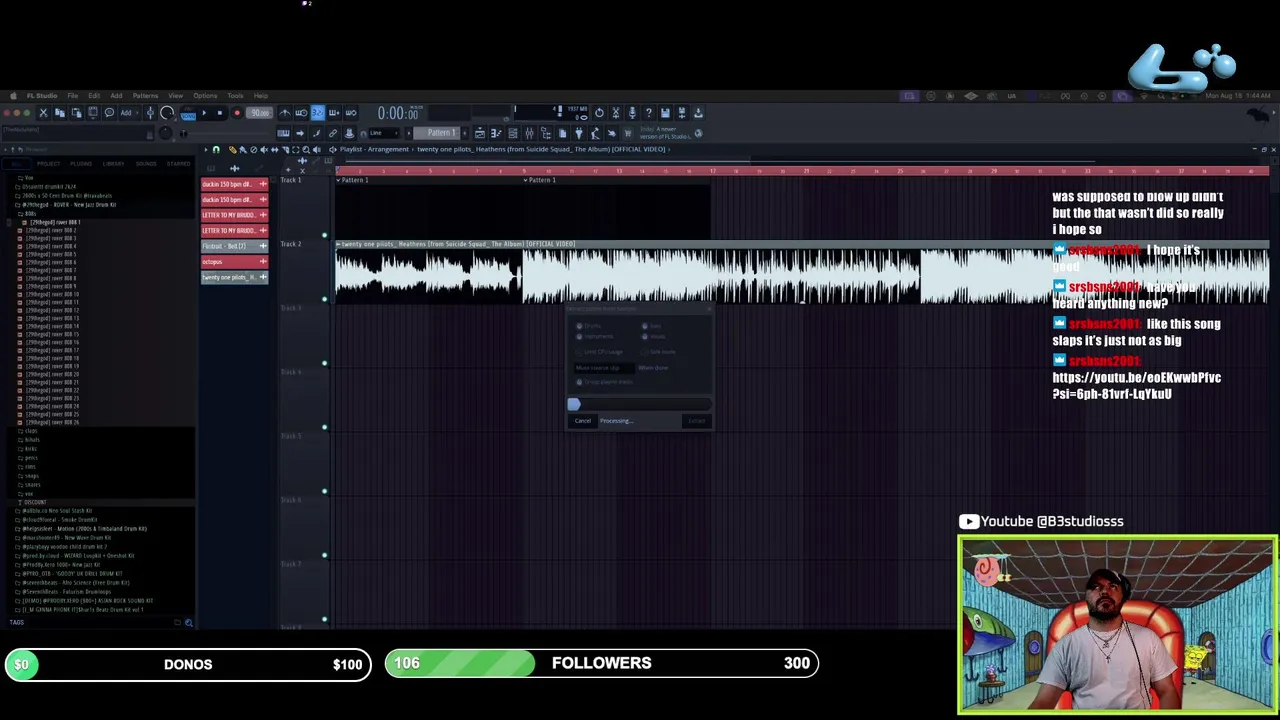Viewport: 1280px width, 720px height.
Task: Select the playlist zoom tool icon
Action: point(305,149)
